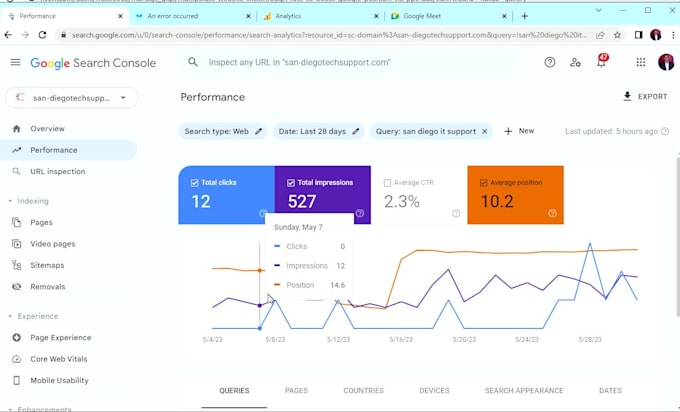
Task: Click the Export download icon
Action: click(627, 97)
